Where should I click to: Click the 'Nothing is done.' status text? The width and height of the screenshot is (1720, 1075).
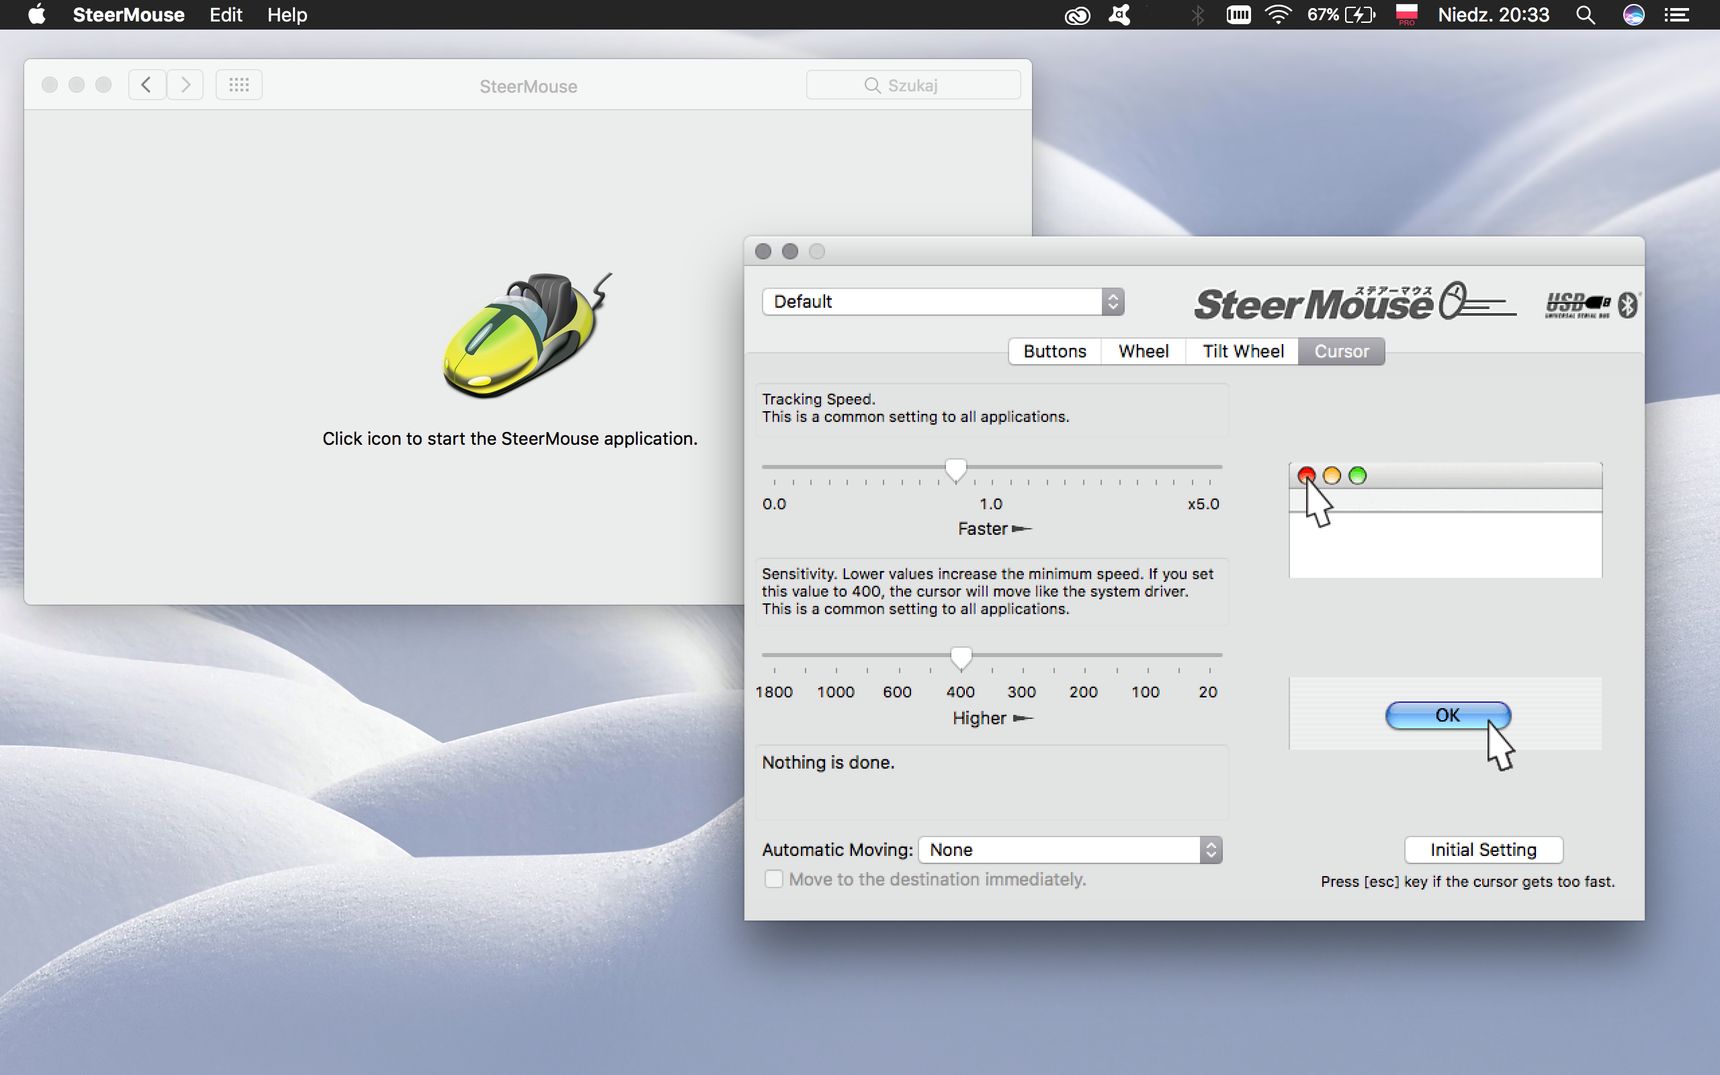(828, 762)
